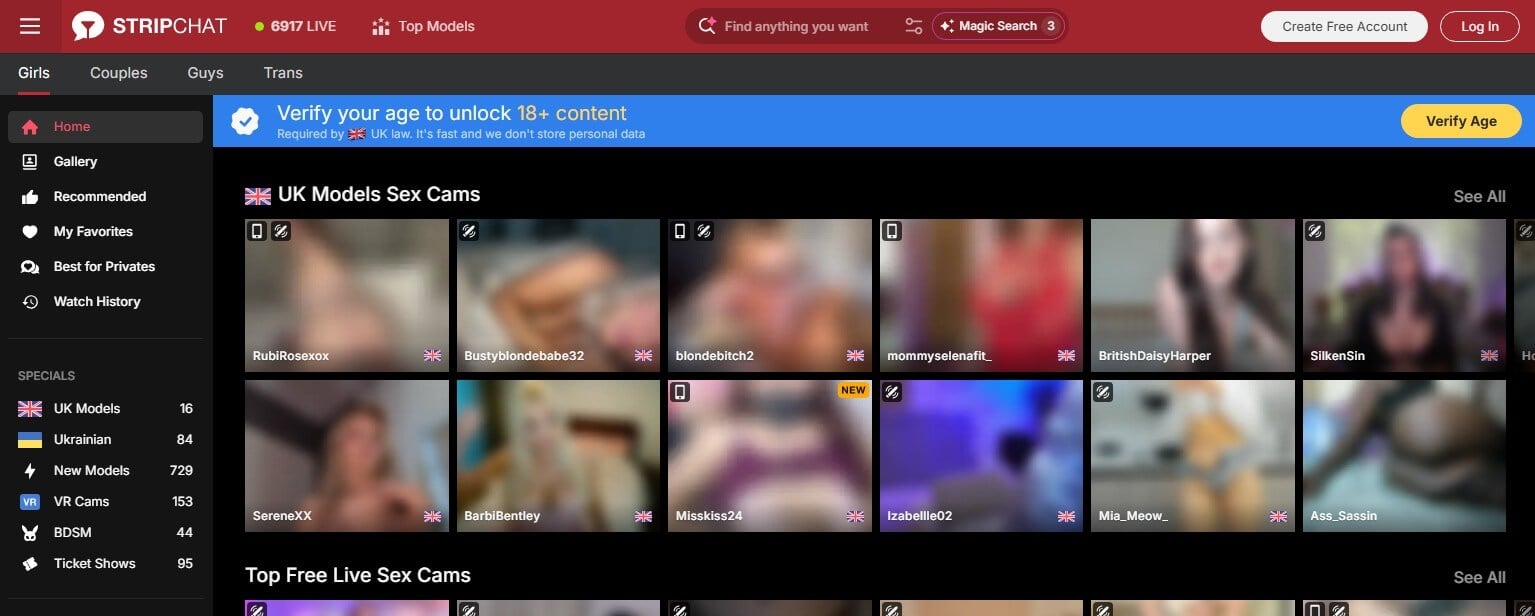Click the Verify Age button
This screenshot has width=1535, height=616.
point(1460,120)
